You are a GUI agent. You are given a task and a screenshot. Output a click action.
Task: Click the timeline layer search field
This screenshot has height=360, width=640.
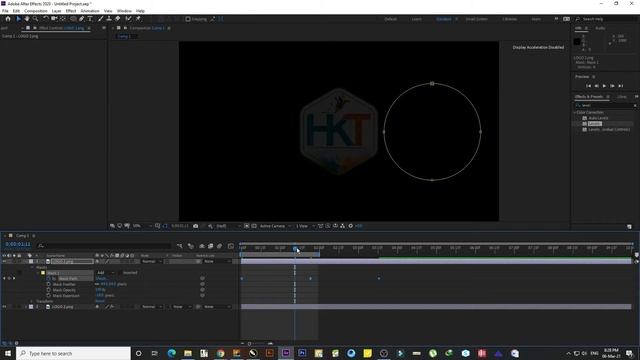click(104, 246)
